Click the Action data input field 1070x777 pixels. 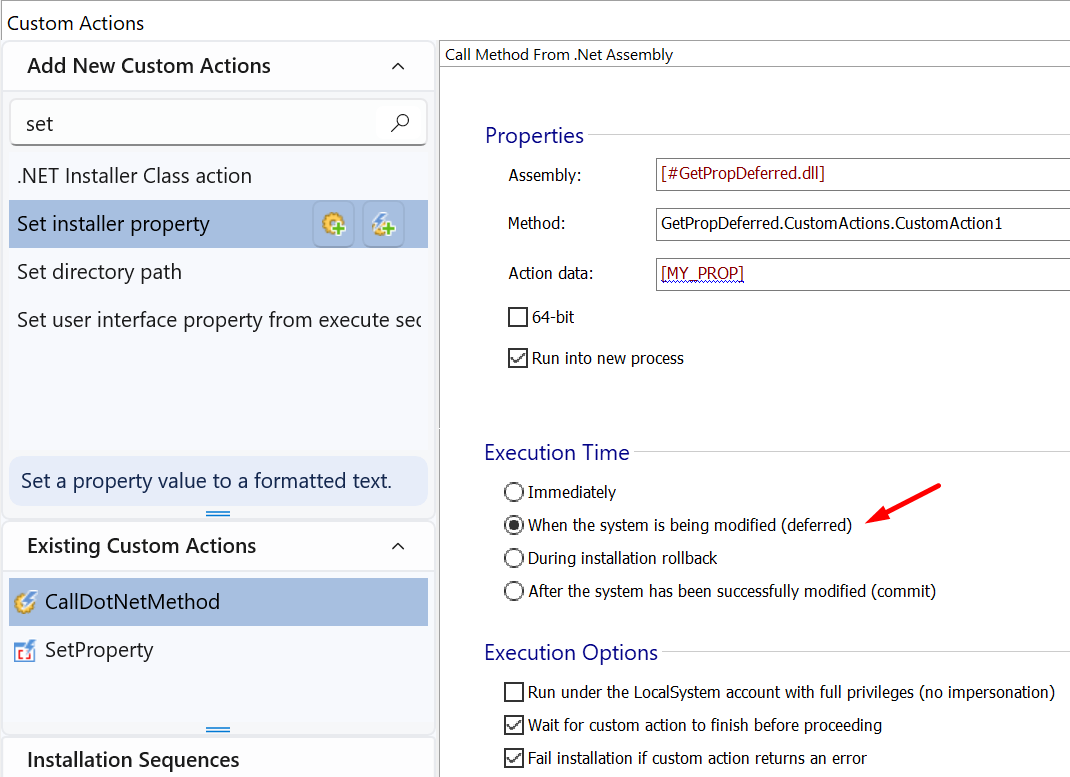(x=860, y=274)
